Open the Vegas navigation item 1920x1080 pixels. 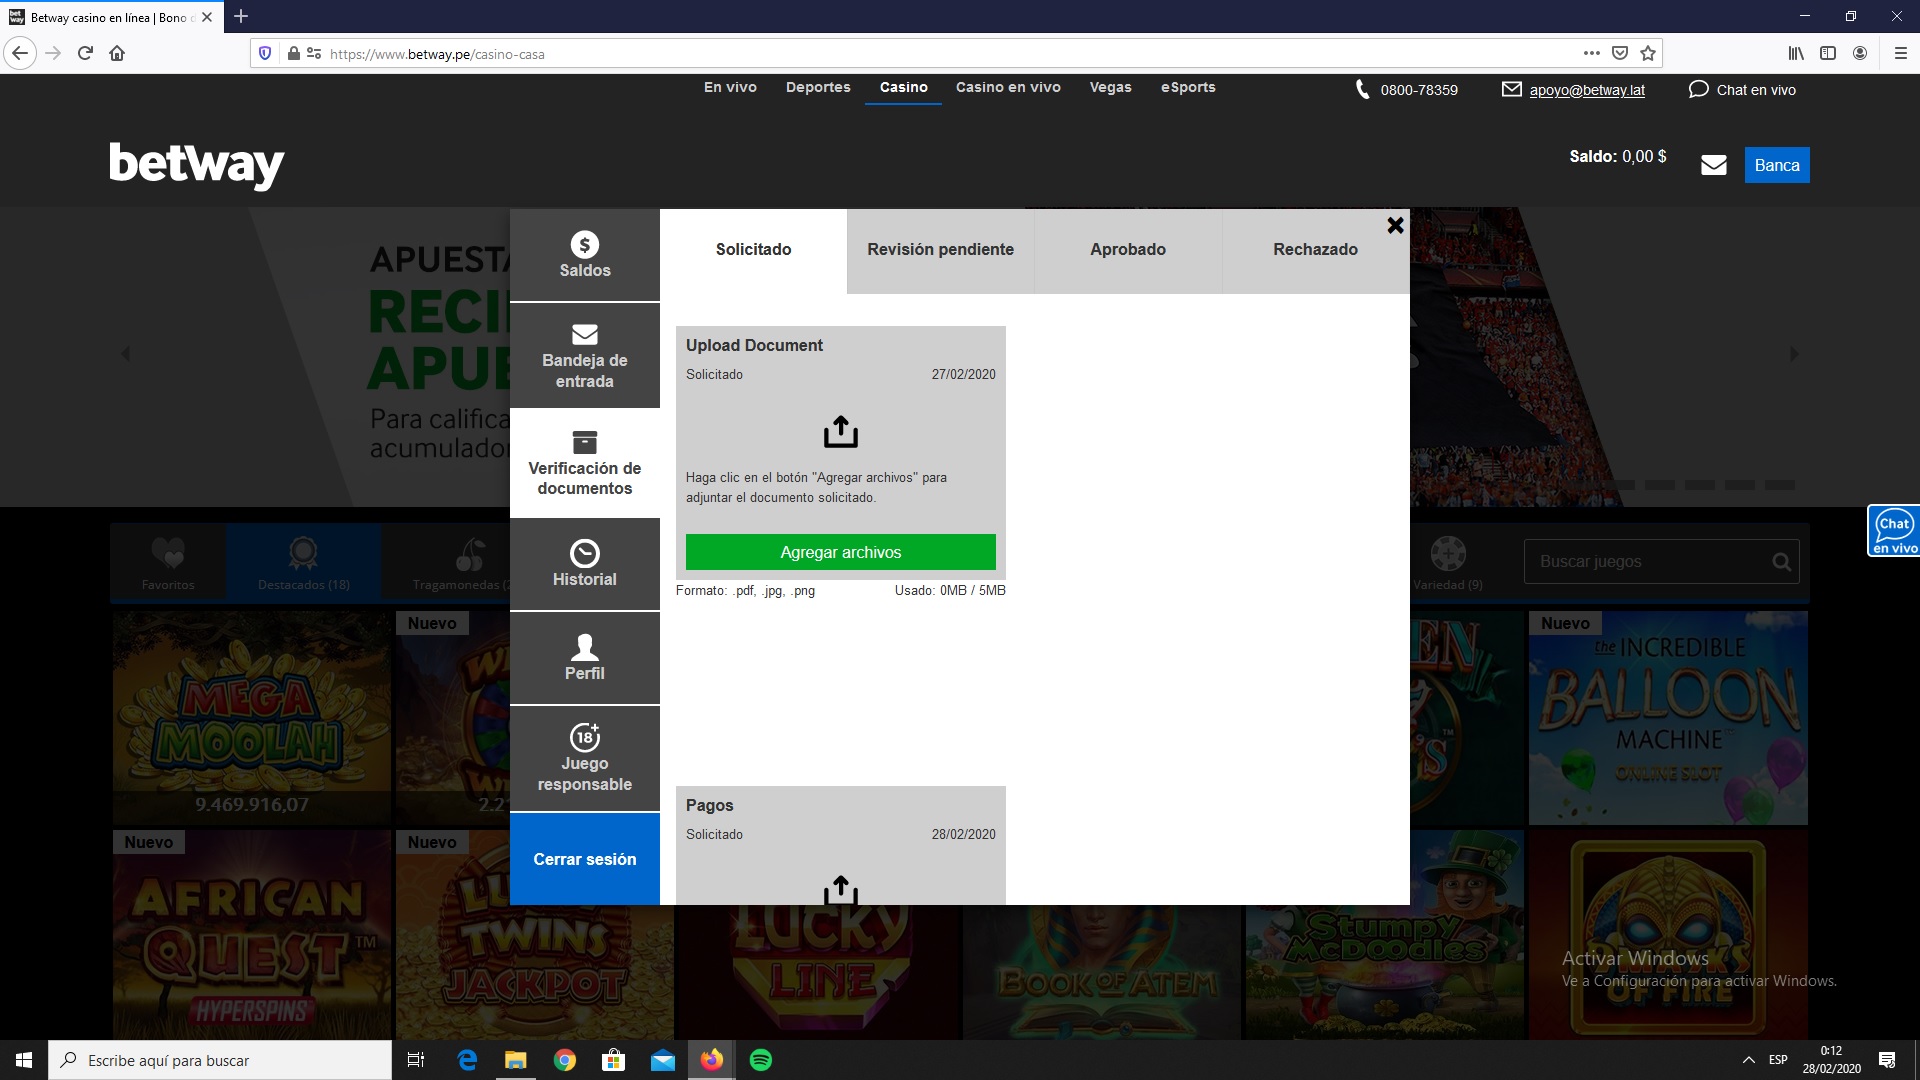tap(1110, 87)
